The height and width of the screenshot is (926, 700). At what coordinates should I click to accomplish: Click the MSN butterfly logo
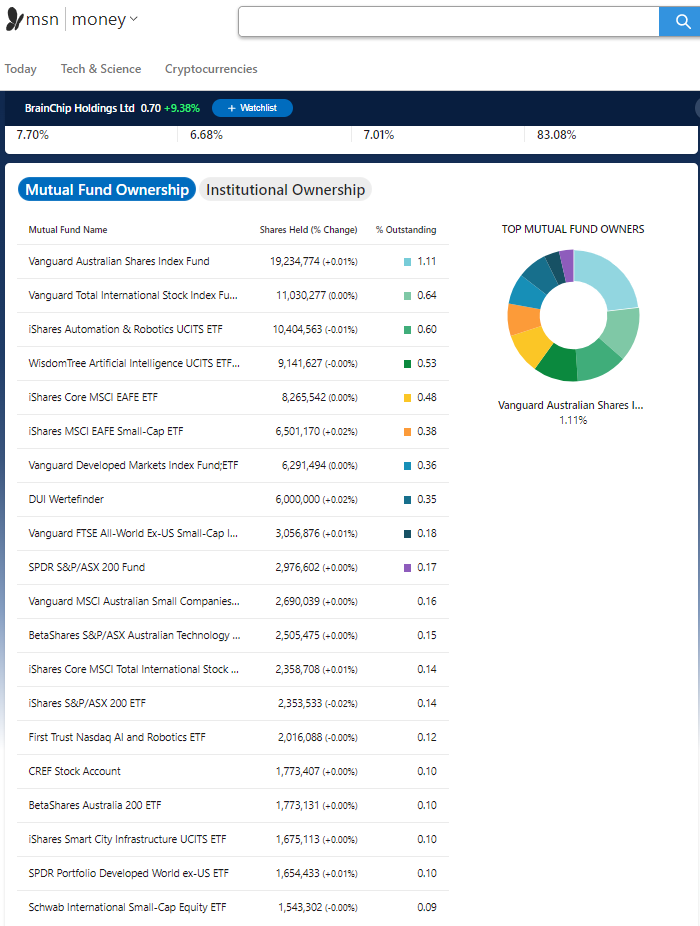[x=15, y=19]
